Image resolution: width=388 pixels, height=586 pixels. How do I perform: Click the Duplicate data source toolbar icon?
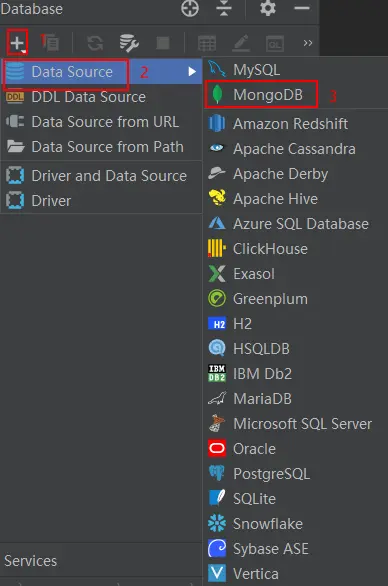click(50, 43)
